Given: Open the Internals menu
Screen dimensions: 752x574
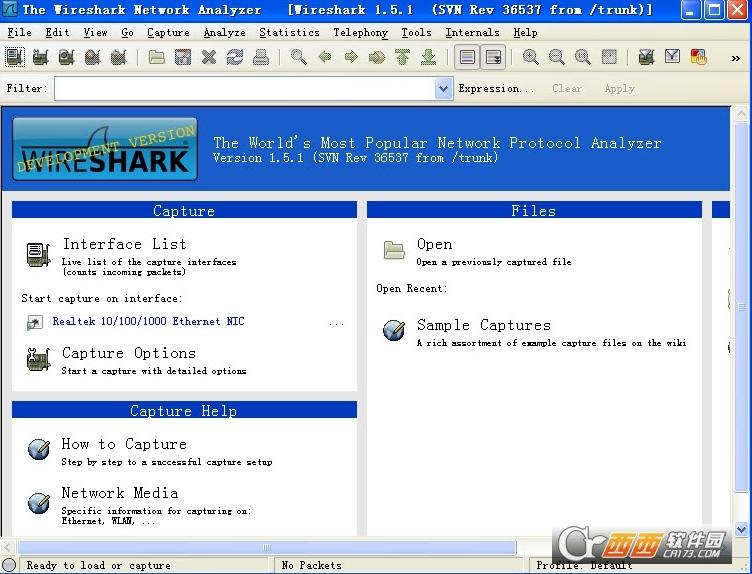Looking at the screenshot, I should pos(472,32).
